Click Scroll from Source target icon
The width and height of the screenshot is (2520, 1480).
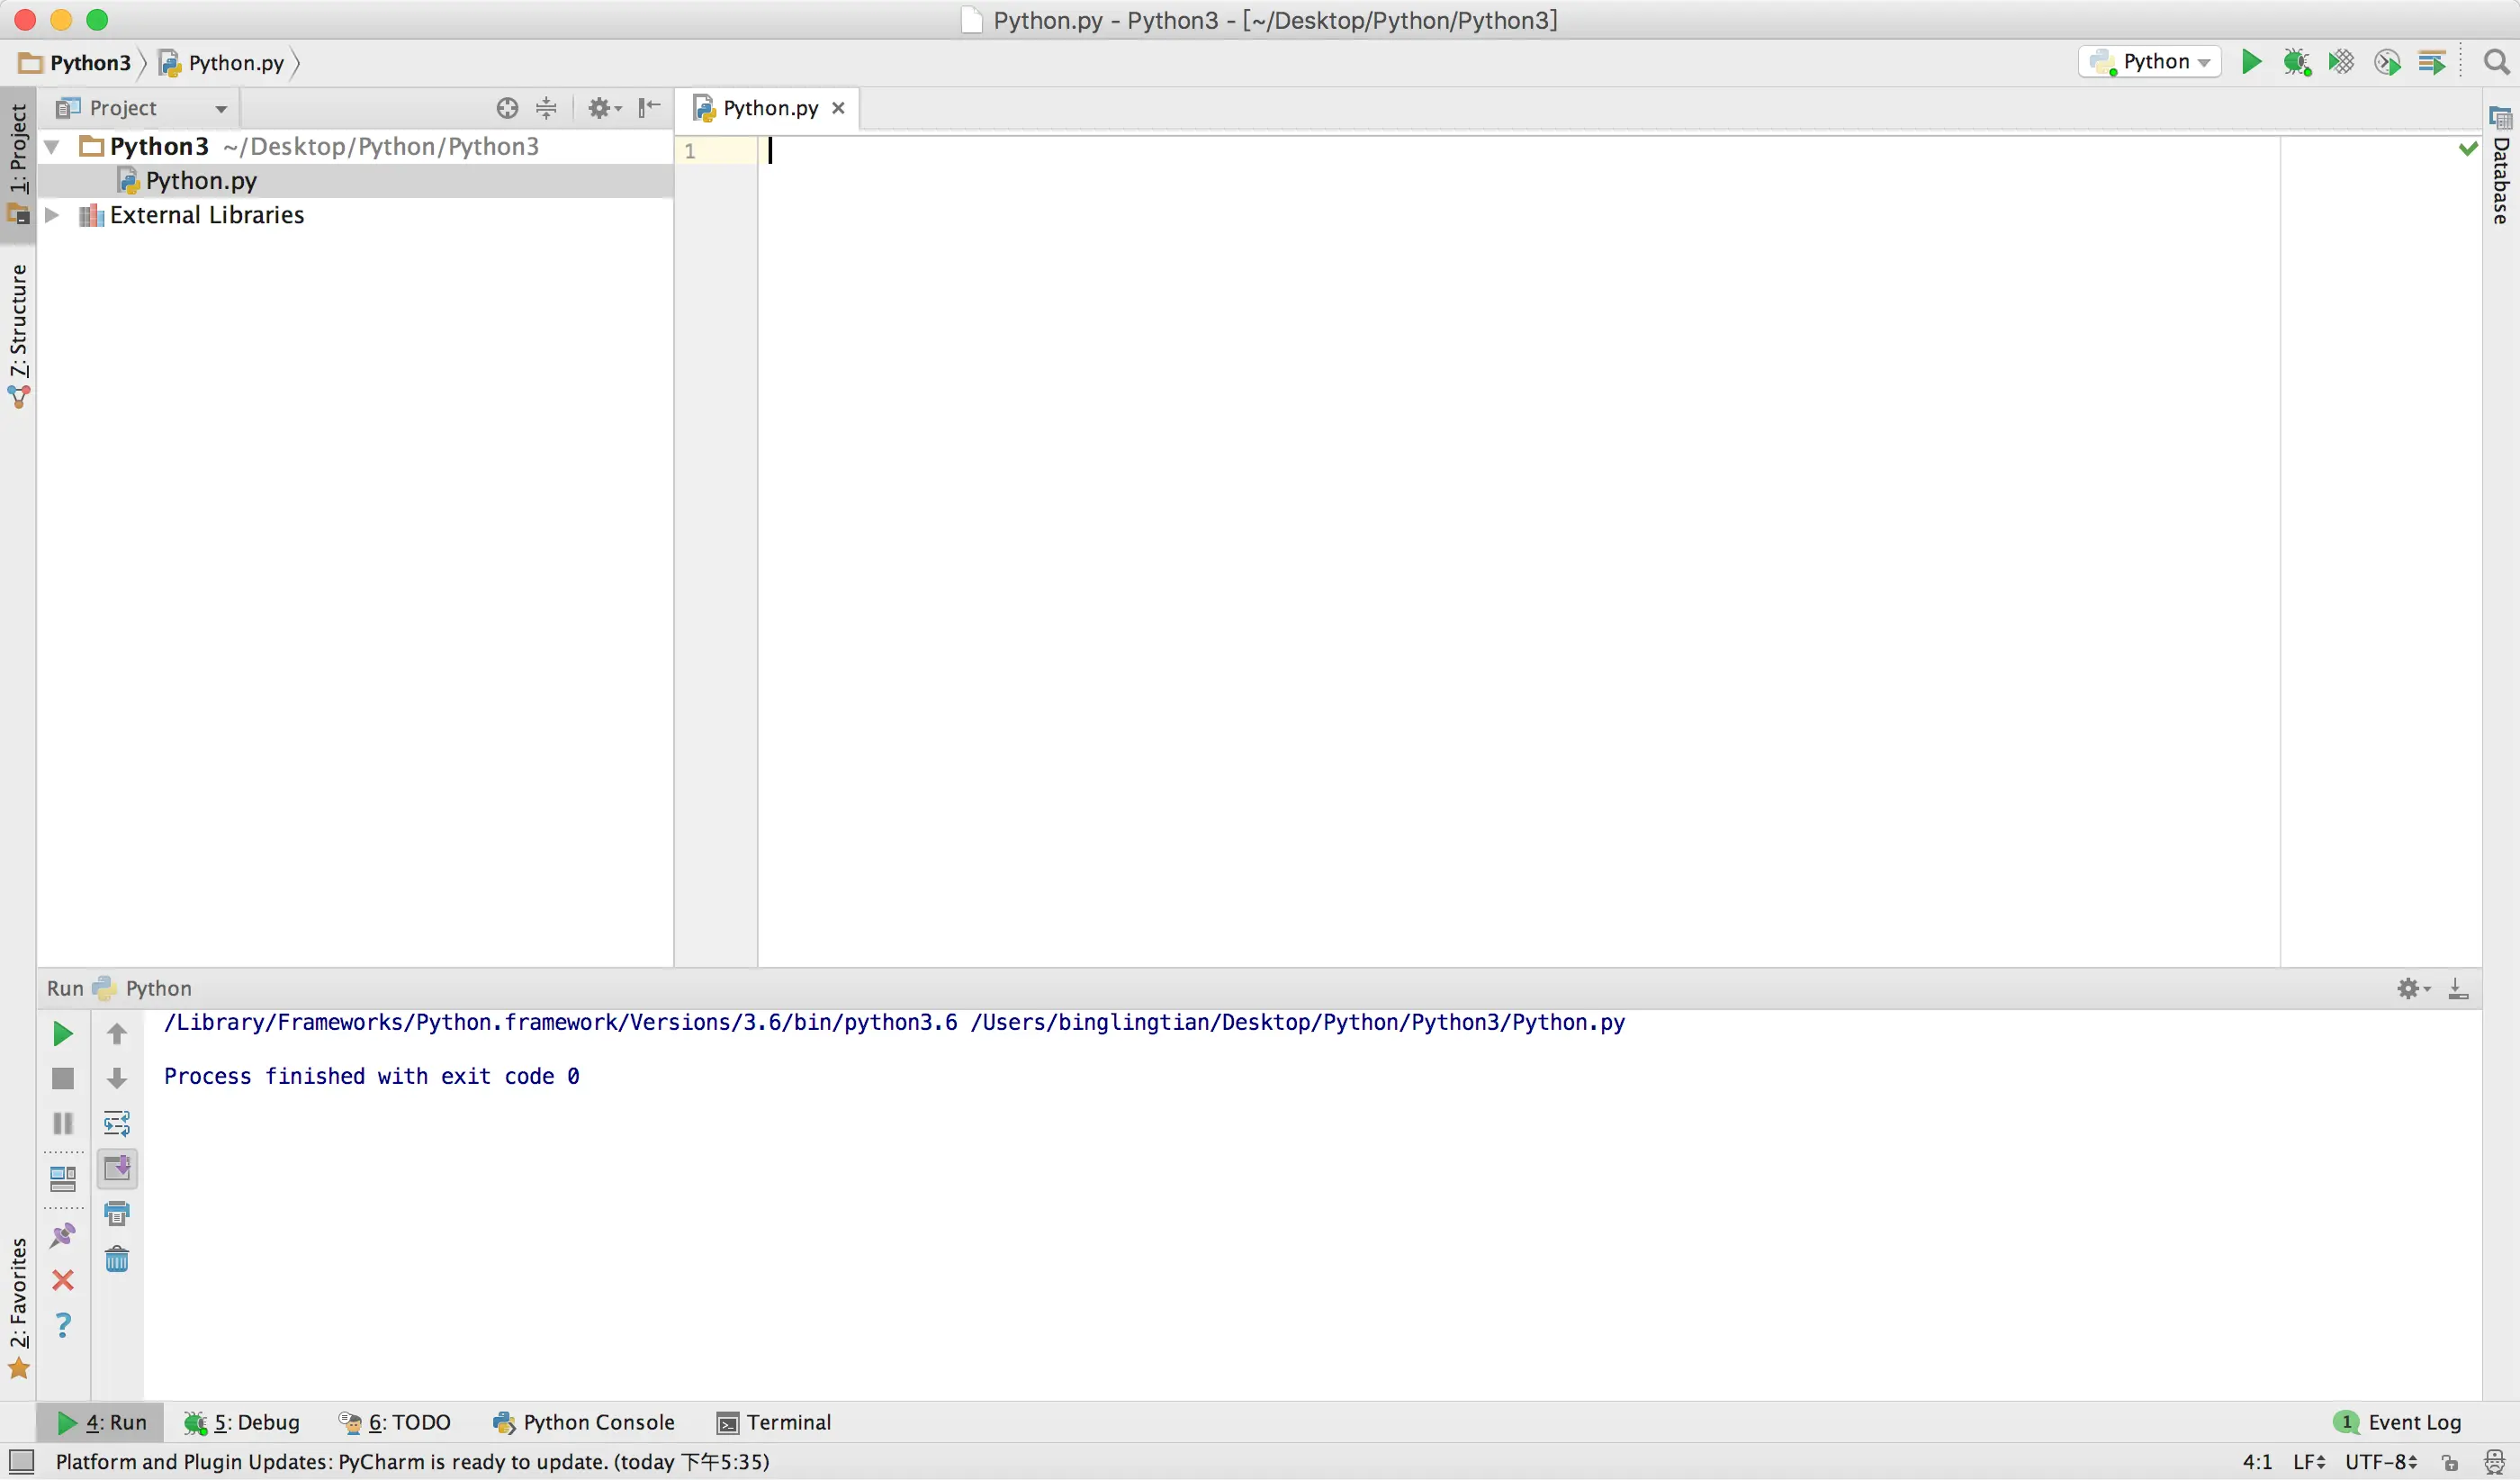(x=507, y=108)
